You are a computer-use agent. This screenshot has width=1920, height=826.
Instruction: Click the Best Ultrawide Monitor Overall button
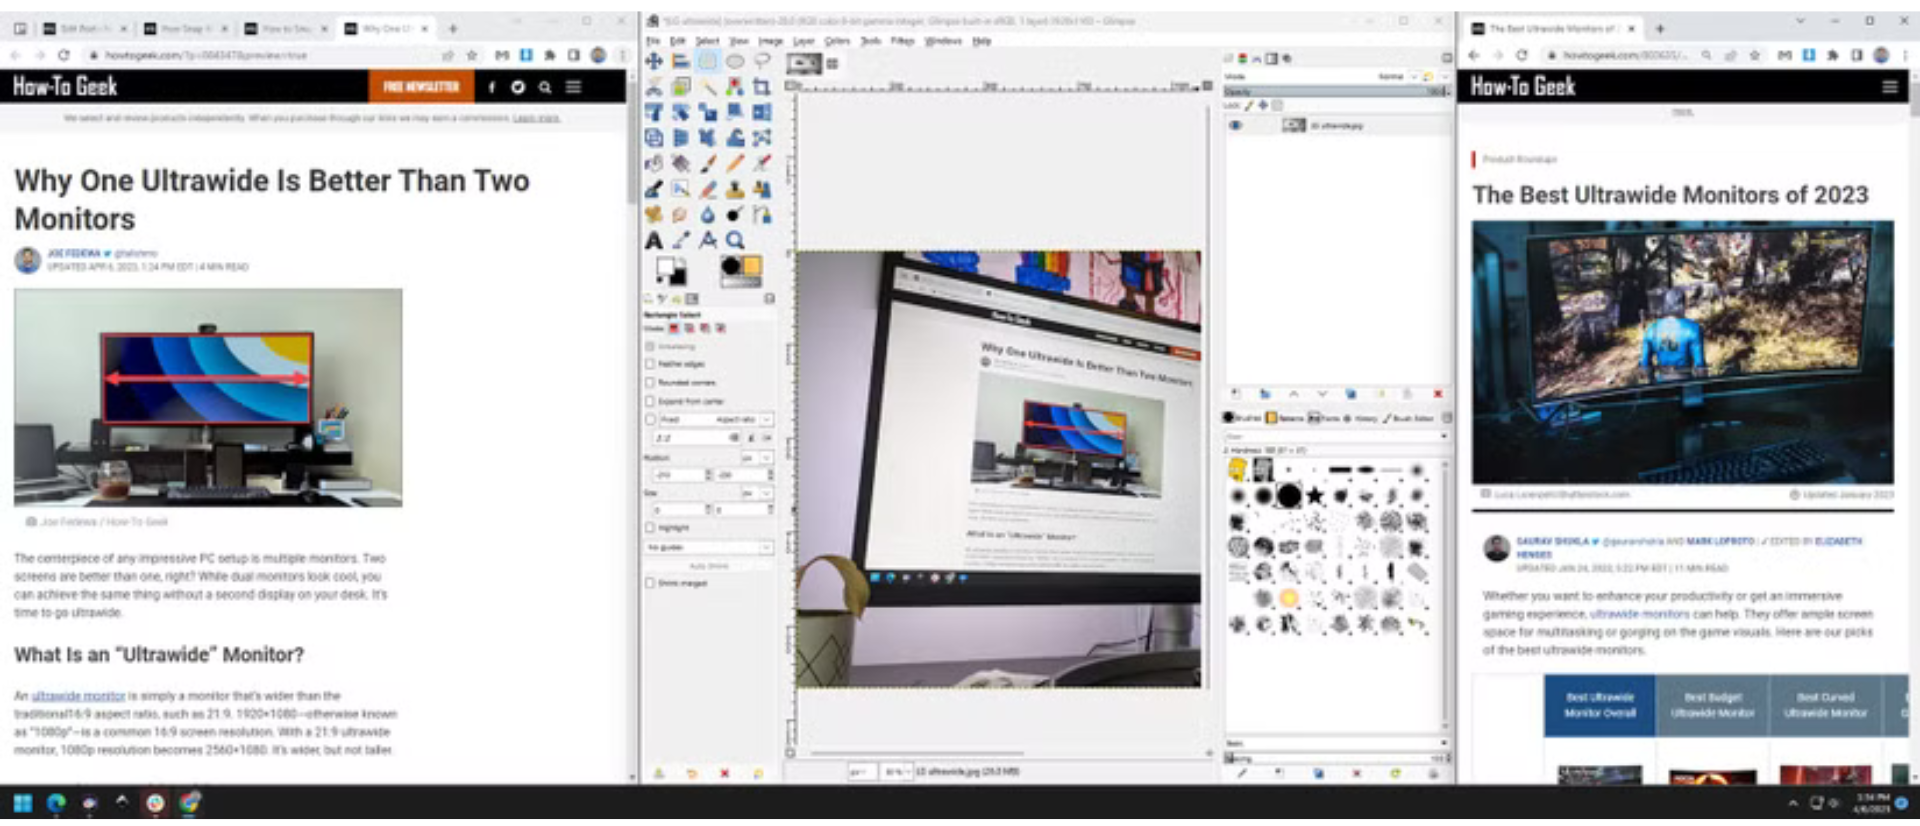coord(1599,705)
